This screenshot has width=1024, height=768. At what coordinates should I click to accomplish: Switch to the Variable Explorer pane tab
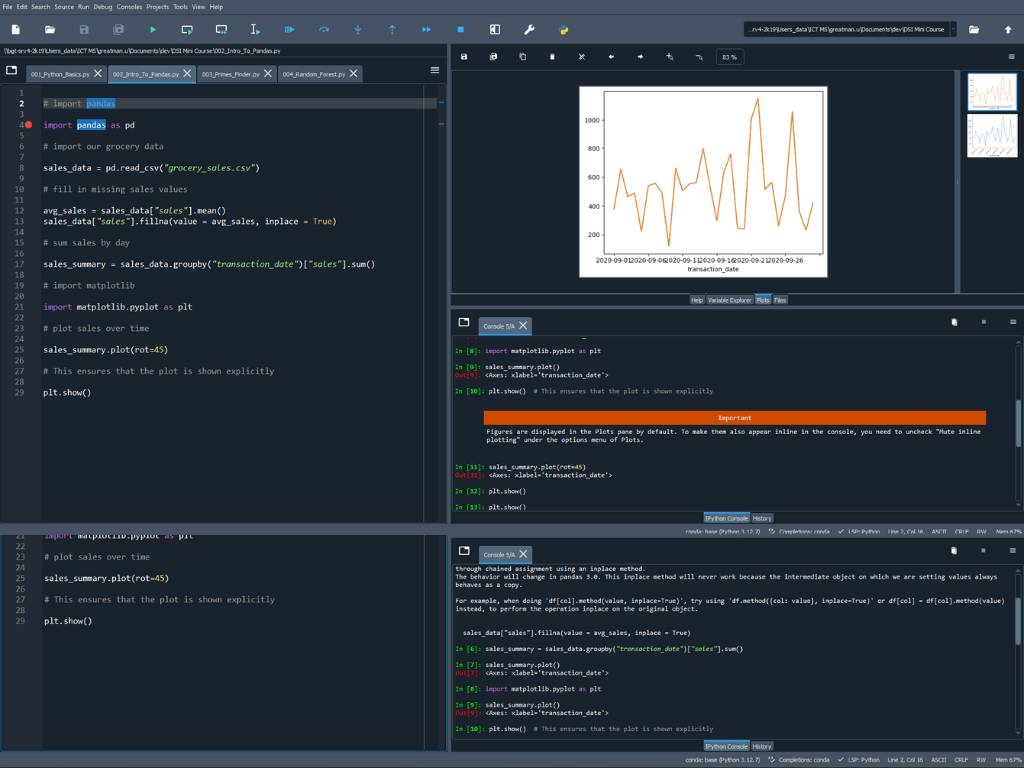pyautogui.click(x=729, y=300)
